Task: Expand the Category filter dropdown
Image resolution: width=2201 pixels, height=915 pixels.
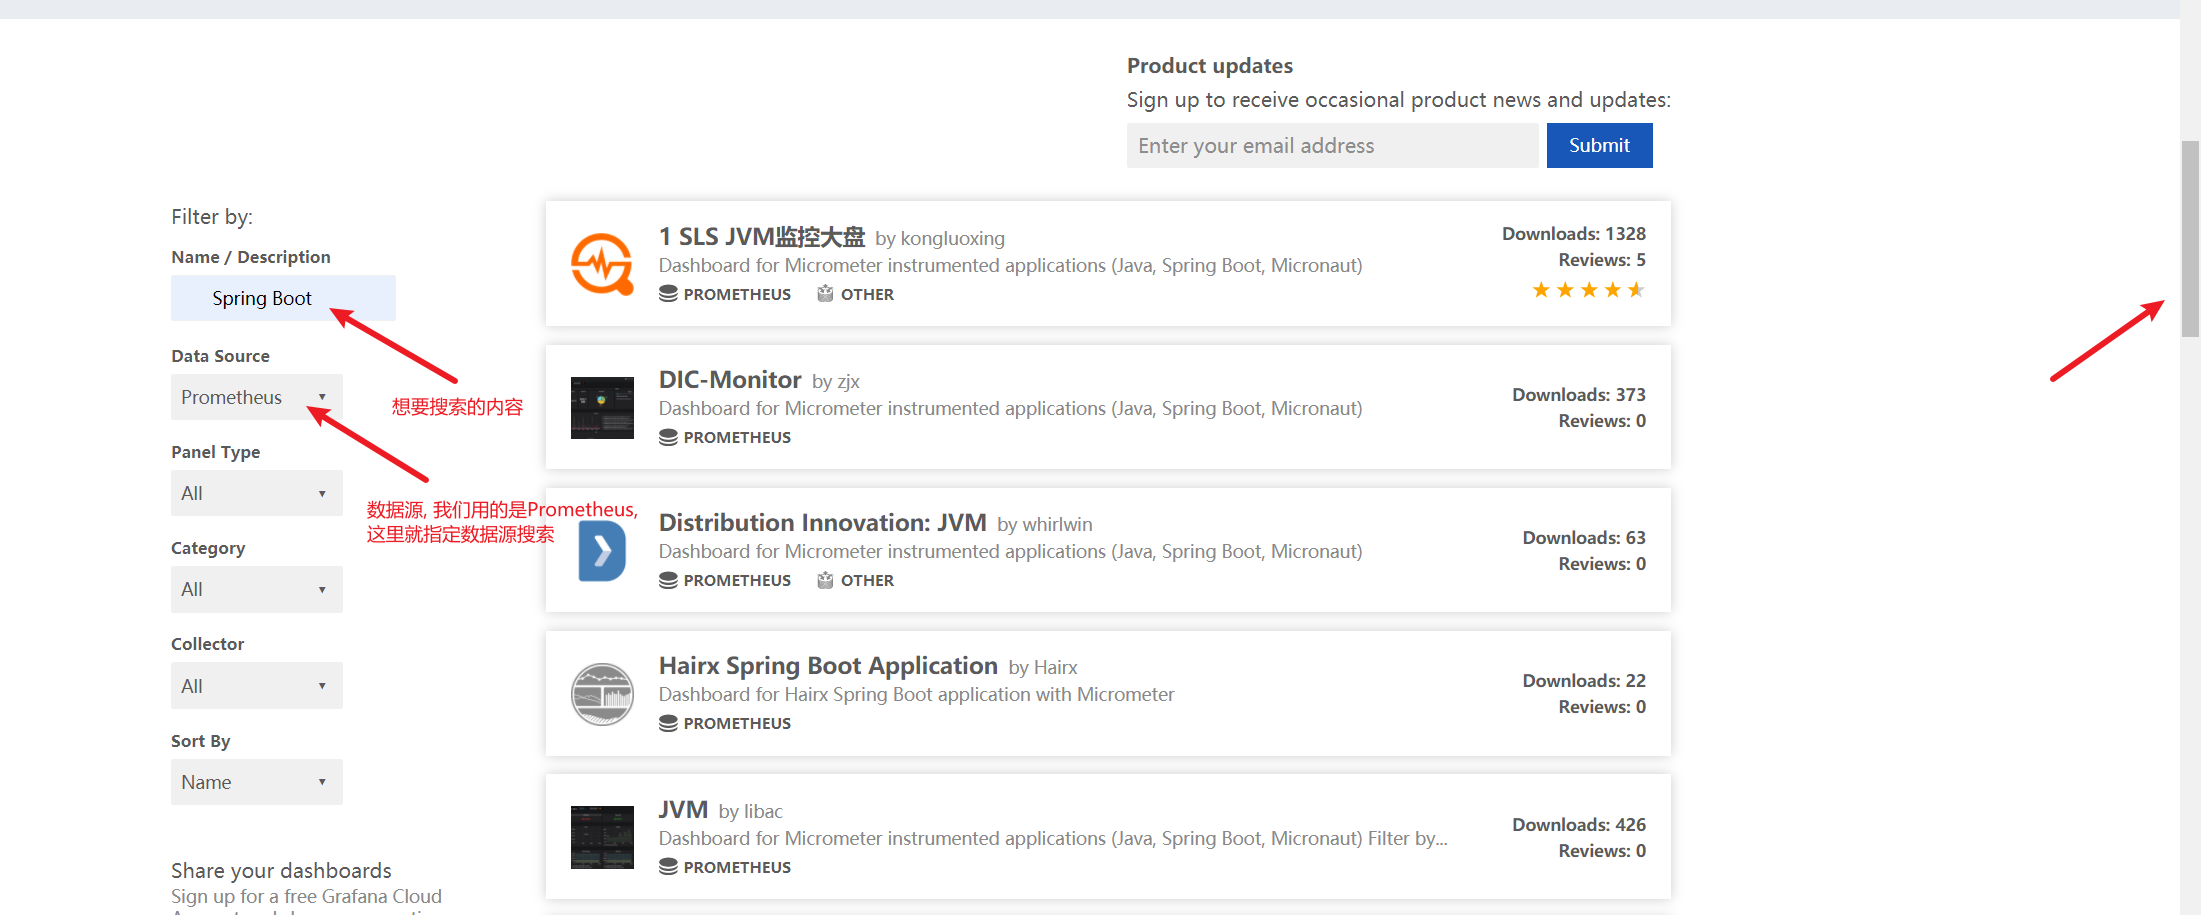Action: 256,589
